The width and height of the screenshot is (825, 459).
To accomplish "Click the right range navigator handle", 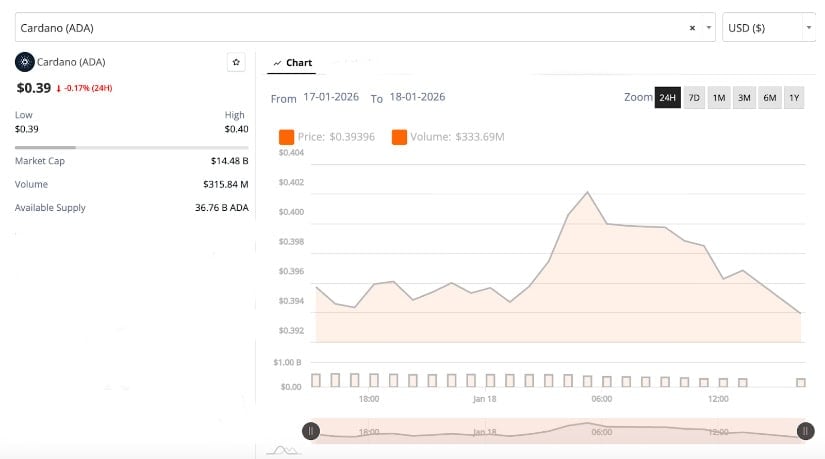I will [805, 431].
